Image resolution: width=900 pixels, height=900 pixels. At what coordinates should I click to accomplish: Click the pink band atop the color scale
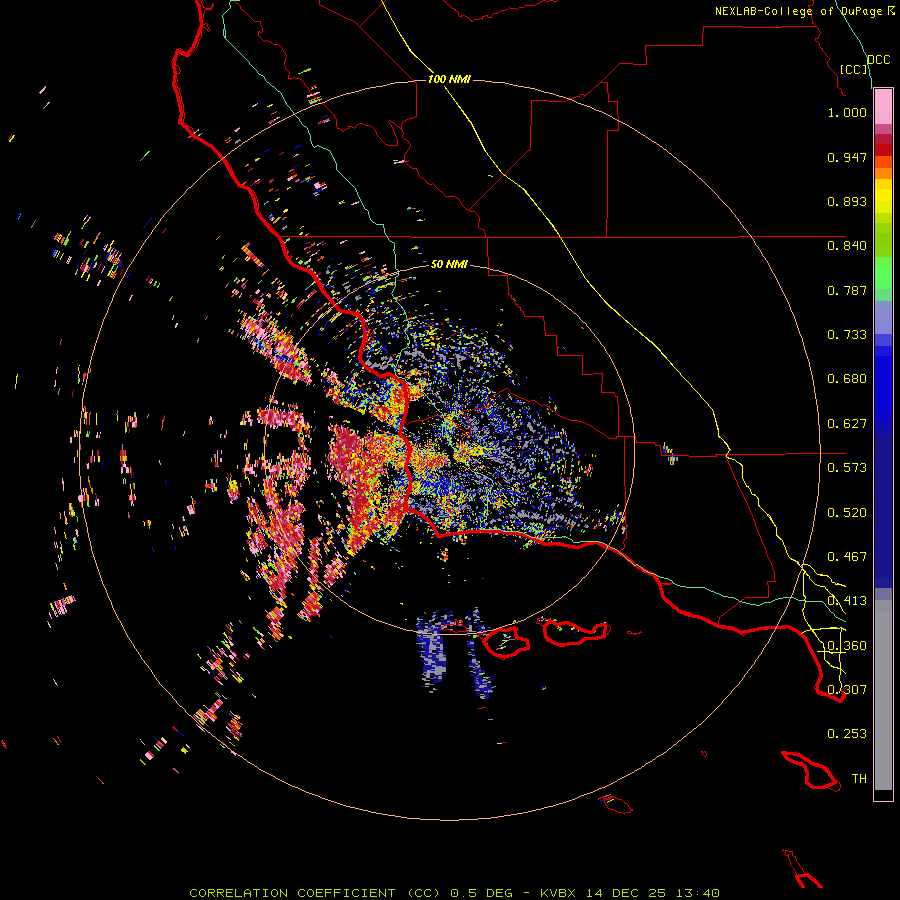tap(883, 107)
